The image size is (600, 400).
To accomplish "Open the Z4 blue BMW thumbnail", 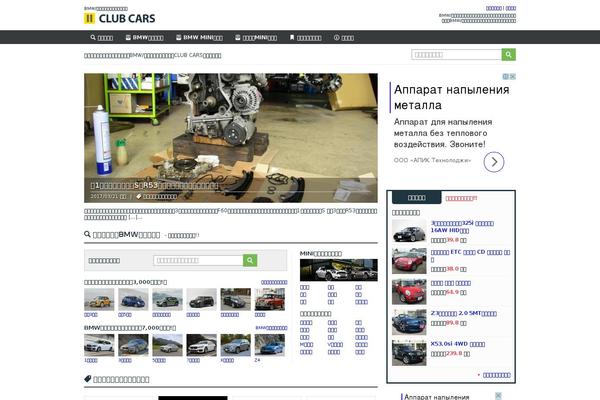I will [x=270, y=345].
